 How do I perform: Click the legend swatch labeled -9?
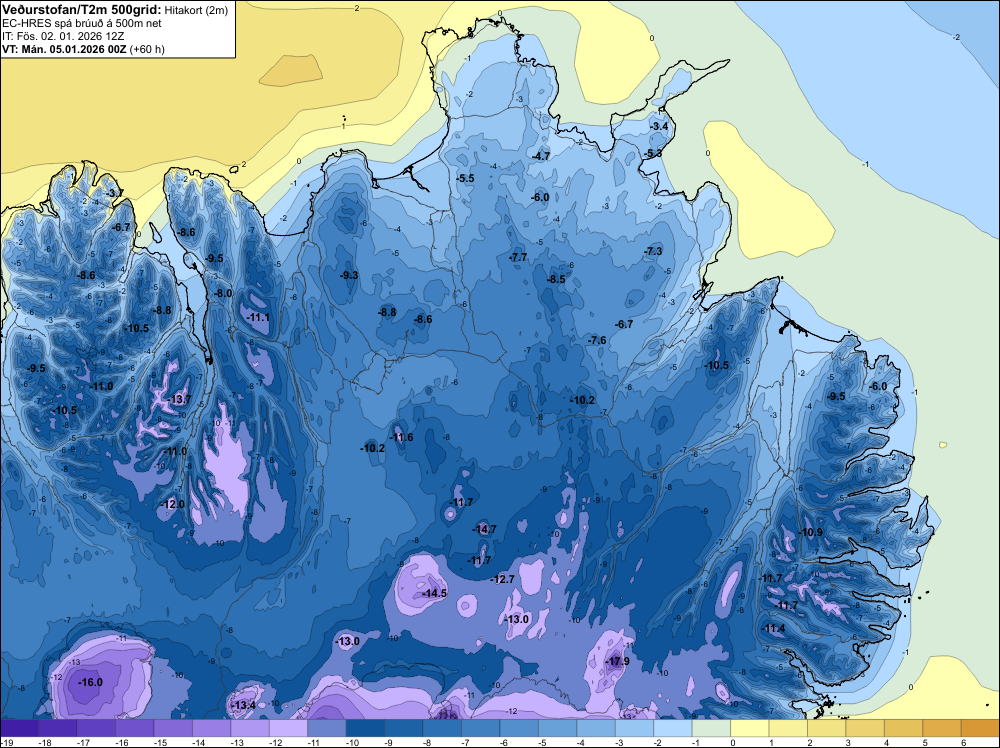coord(404,728)
